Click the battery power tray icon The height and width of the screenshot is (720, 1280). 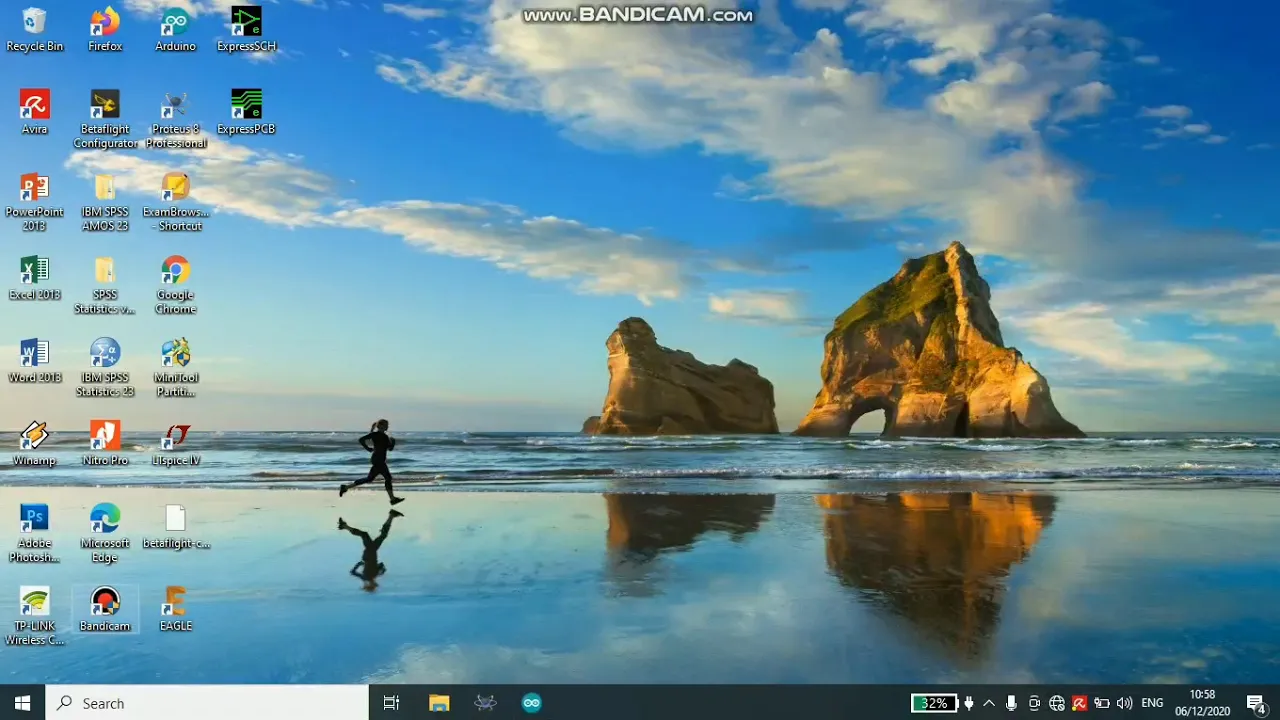pos(1102,703)
